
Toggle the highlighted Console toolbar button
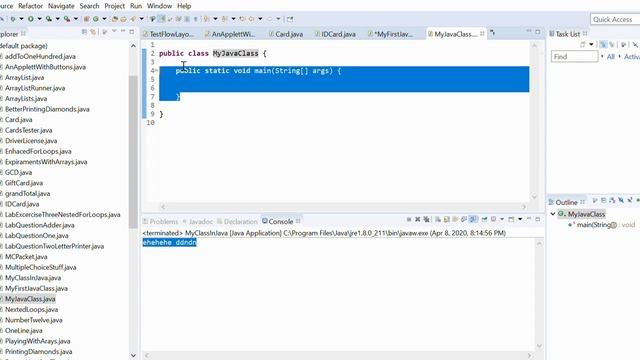473,220
